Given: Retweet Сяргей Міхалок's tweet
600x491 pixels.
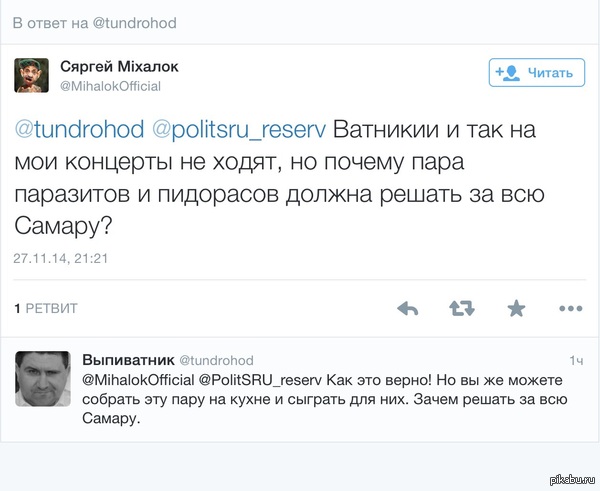Looking at the screenshot, I should (x=461, y=308).
